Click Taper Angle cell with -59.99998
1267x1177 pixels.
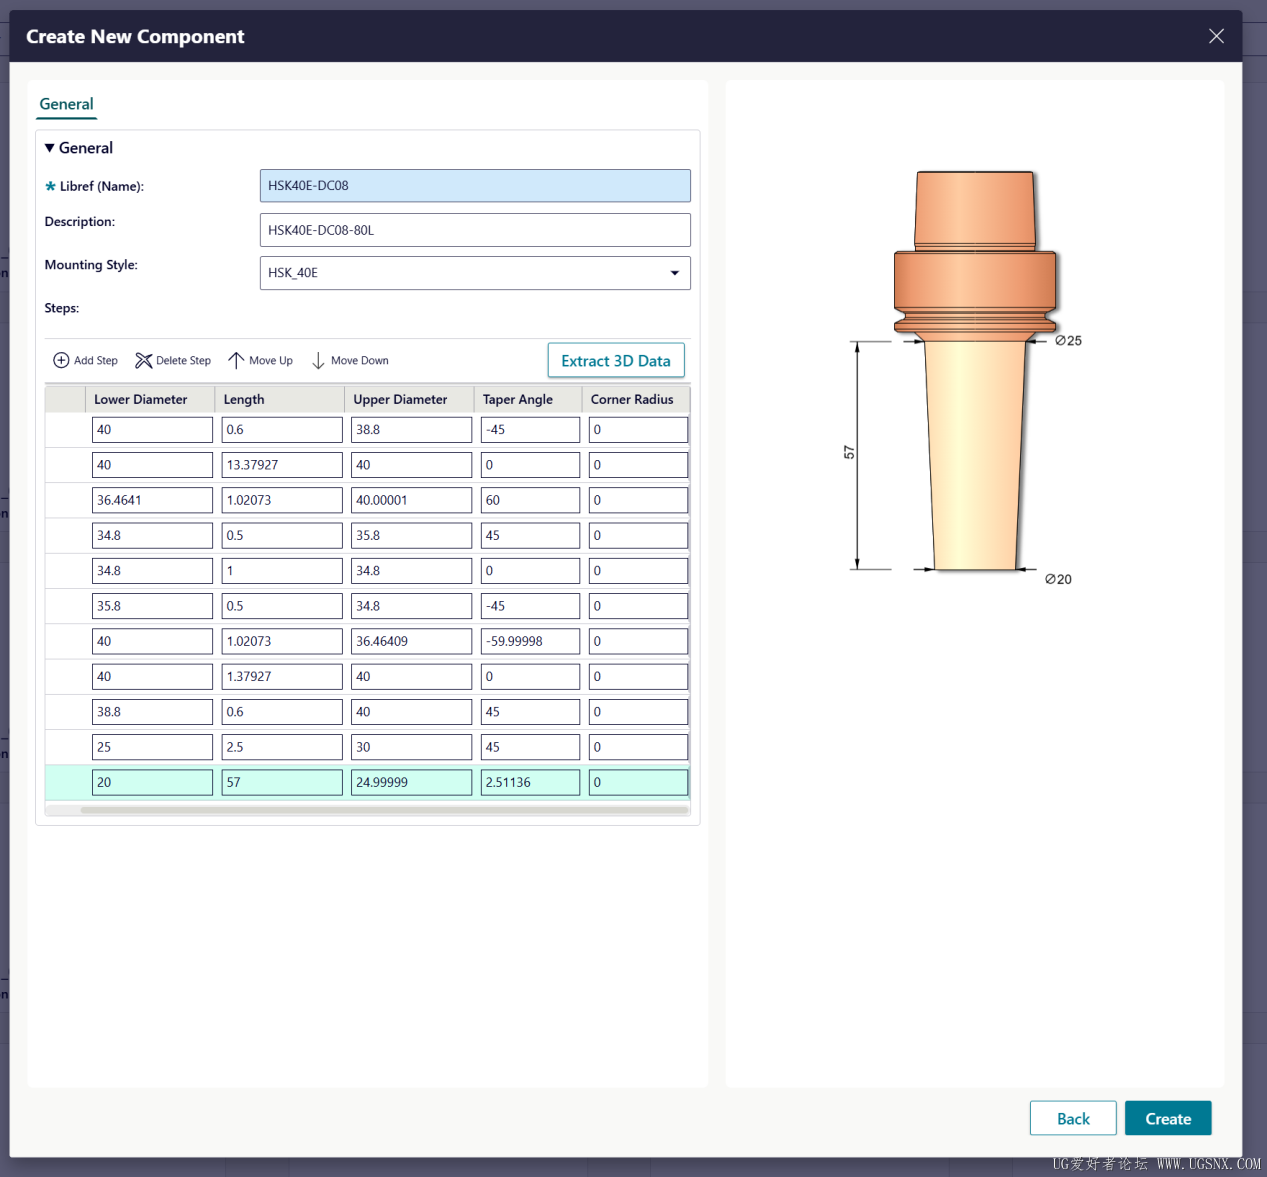[x=530, y=641]
